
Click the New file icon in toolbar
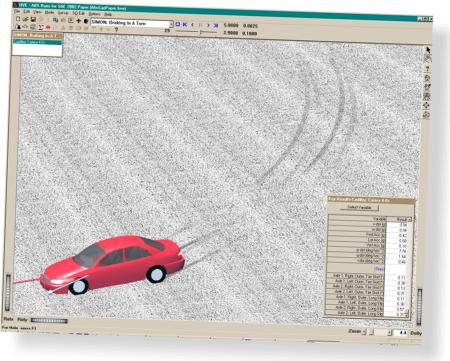pyautogui.click(x=18, y=20)
